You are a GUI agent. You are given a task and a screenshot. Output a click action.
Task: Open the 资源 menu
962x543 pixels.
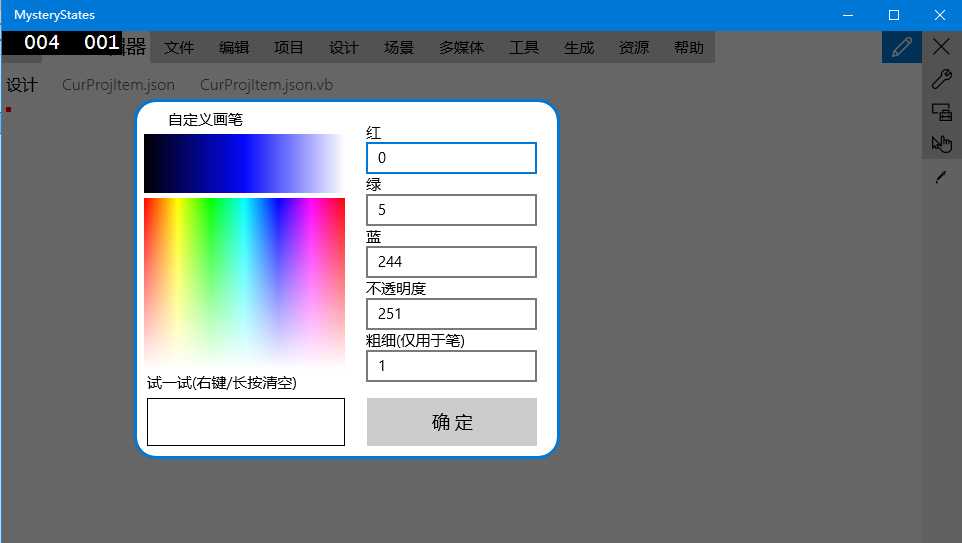634,47
